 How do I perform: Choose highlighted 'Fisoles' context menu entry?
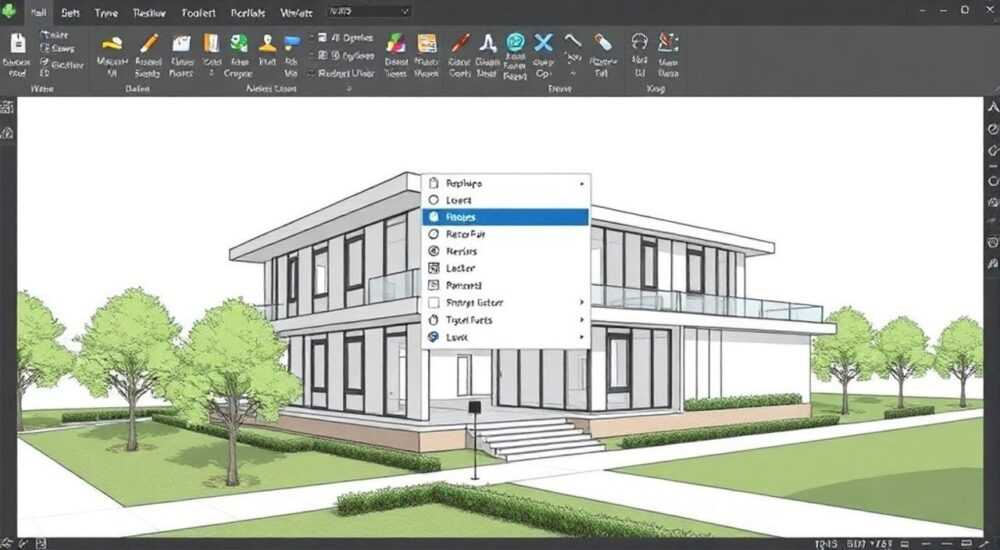point(506,217)
